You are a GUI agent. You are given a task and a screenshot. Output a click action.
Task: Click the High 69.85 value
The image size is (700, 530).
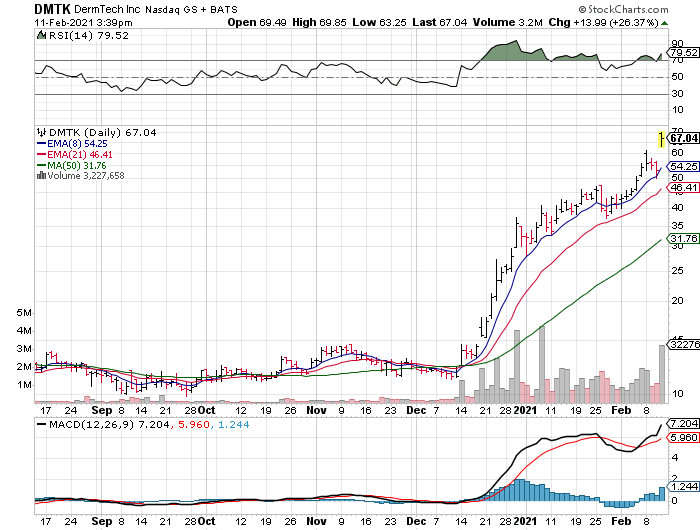pyautogui.click(x=319, y=22)
